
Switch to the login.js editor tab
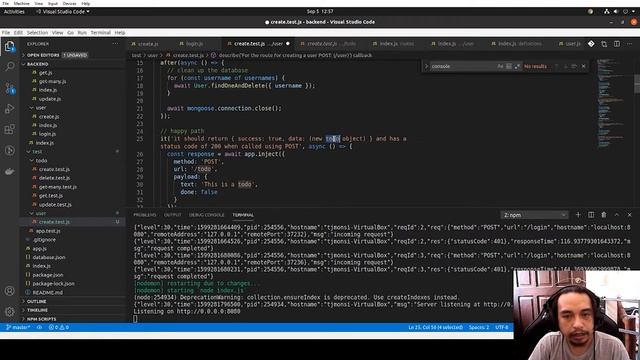(192, 44)
